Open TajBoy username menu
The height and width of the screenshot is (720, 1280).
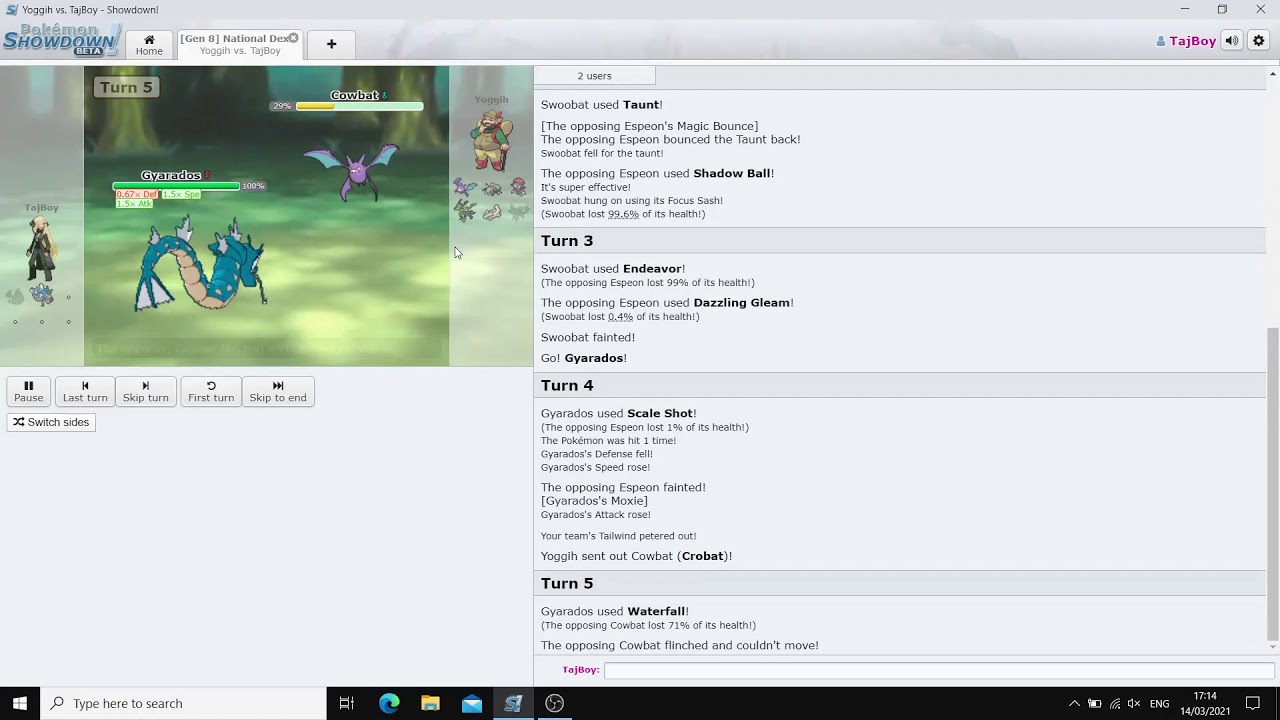click(1186, 41)
